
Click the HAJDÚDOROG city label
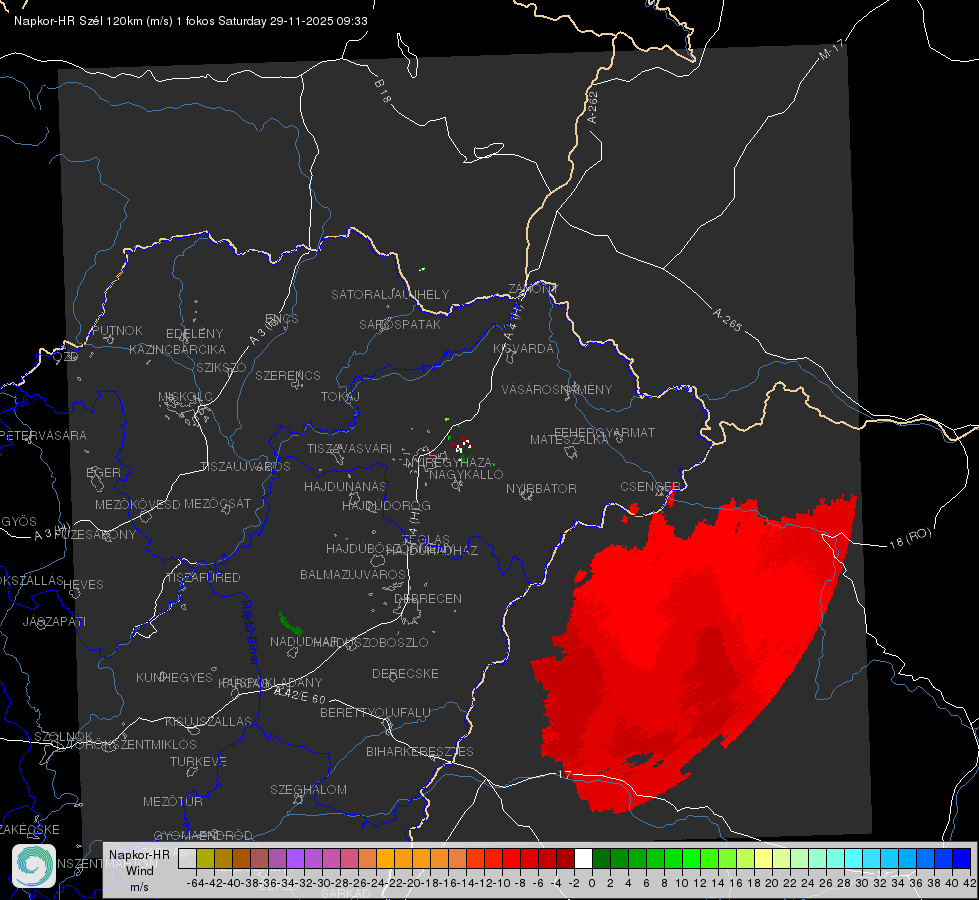[x=386, y=506]
